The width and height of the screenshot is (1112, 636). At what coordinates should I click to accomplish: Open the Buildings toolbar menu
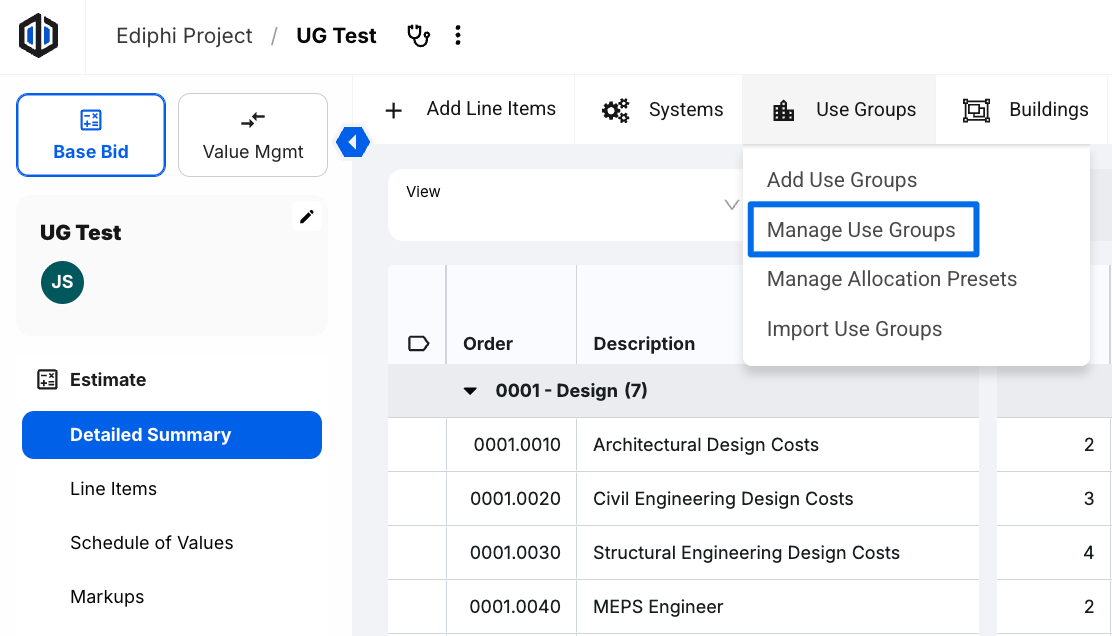[1022, 110]
